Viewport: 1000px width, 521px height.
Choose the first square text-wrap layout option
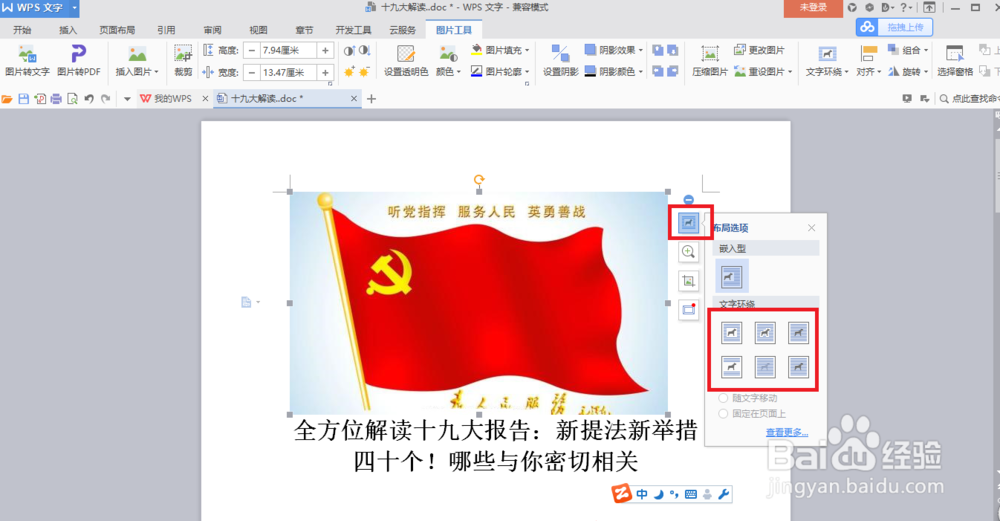[732, 332]
